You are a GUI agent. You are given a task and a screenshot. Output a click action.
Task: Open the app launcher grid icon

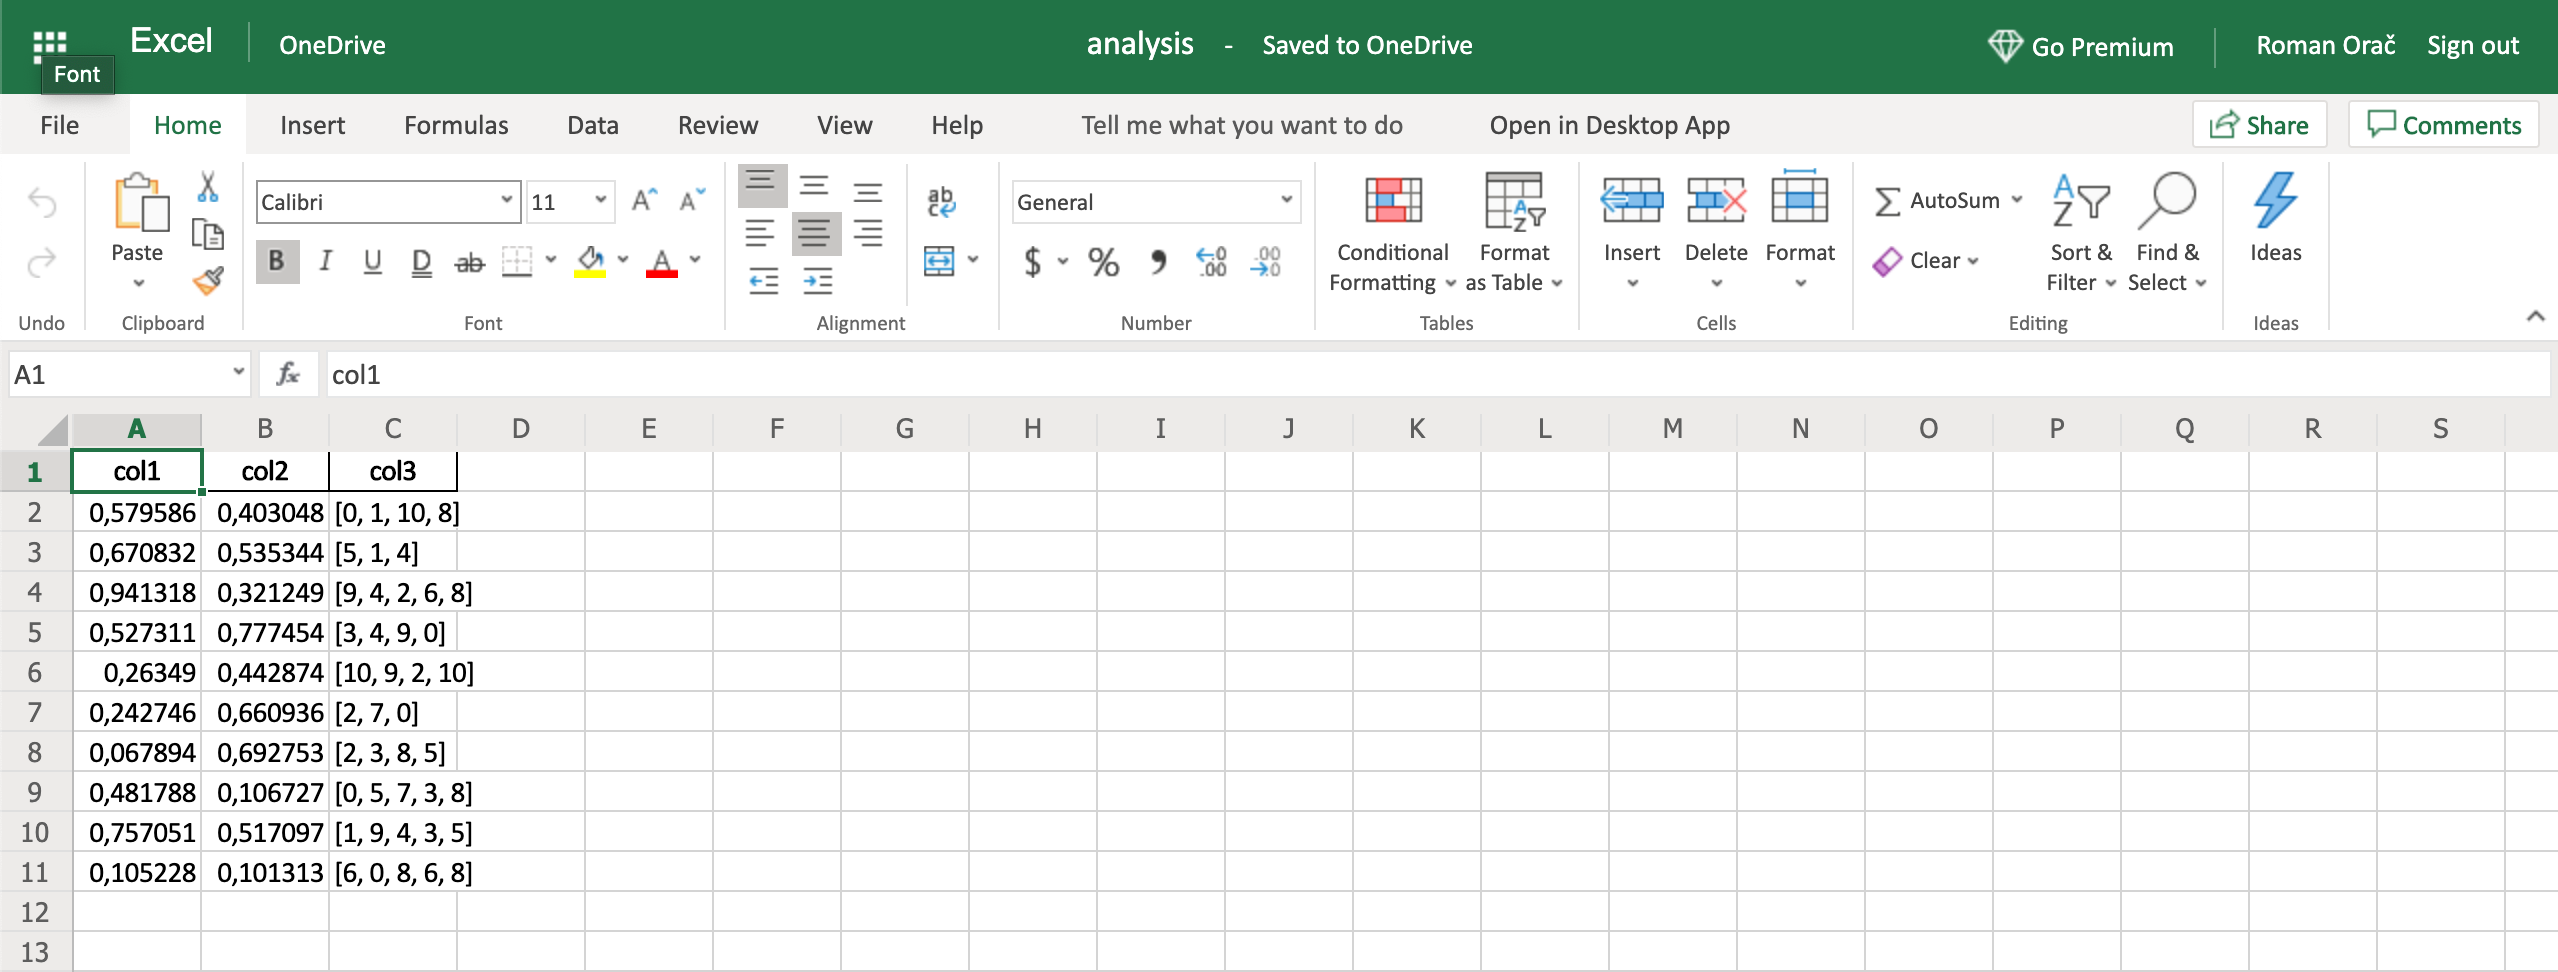pyautogui.click(x=48, y=45)
